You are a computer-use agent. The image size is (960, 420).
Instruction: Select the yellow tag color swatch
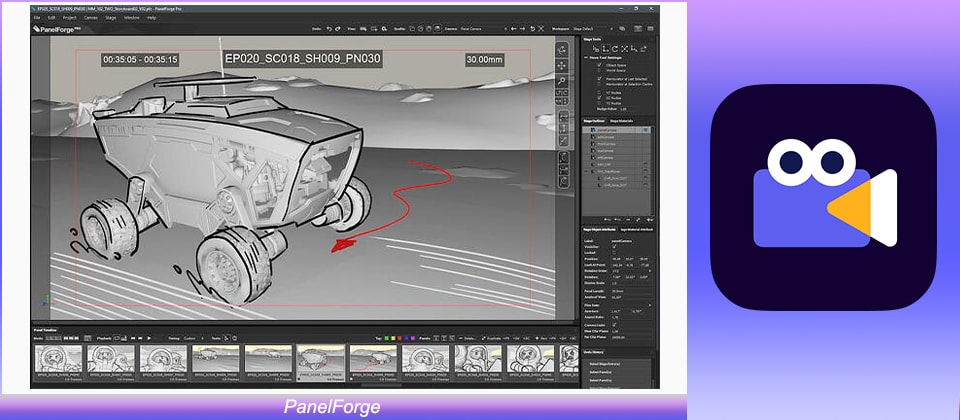393,337
